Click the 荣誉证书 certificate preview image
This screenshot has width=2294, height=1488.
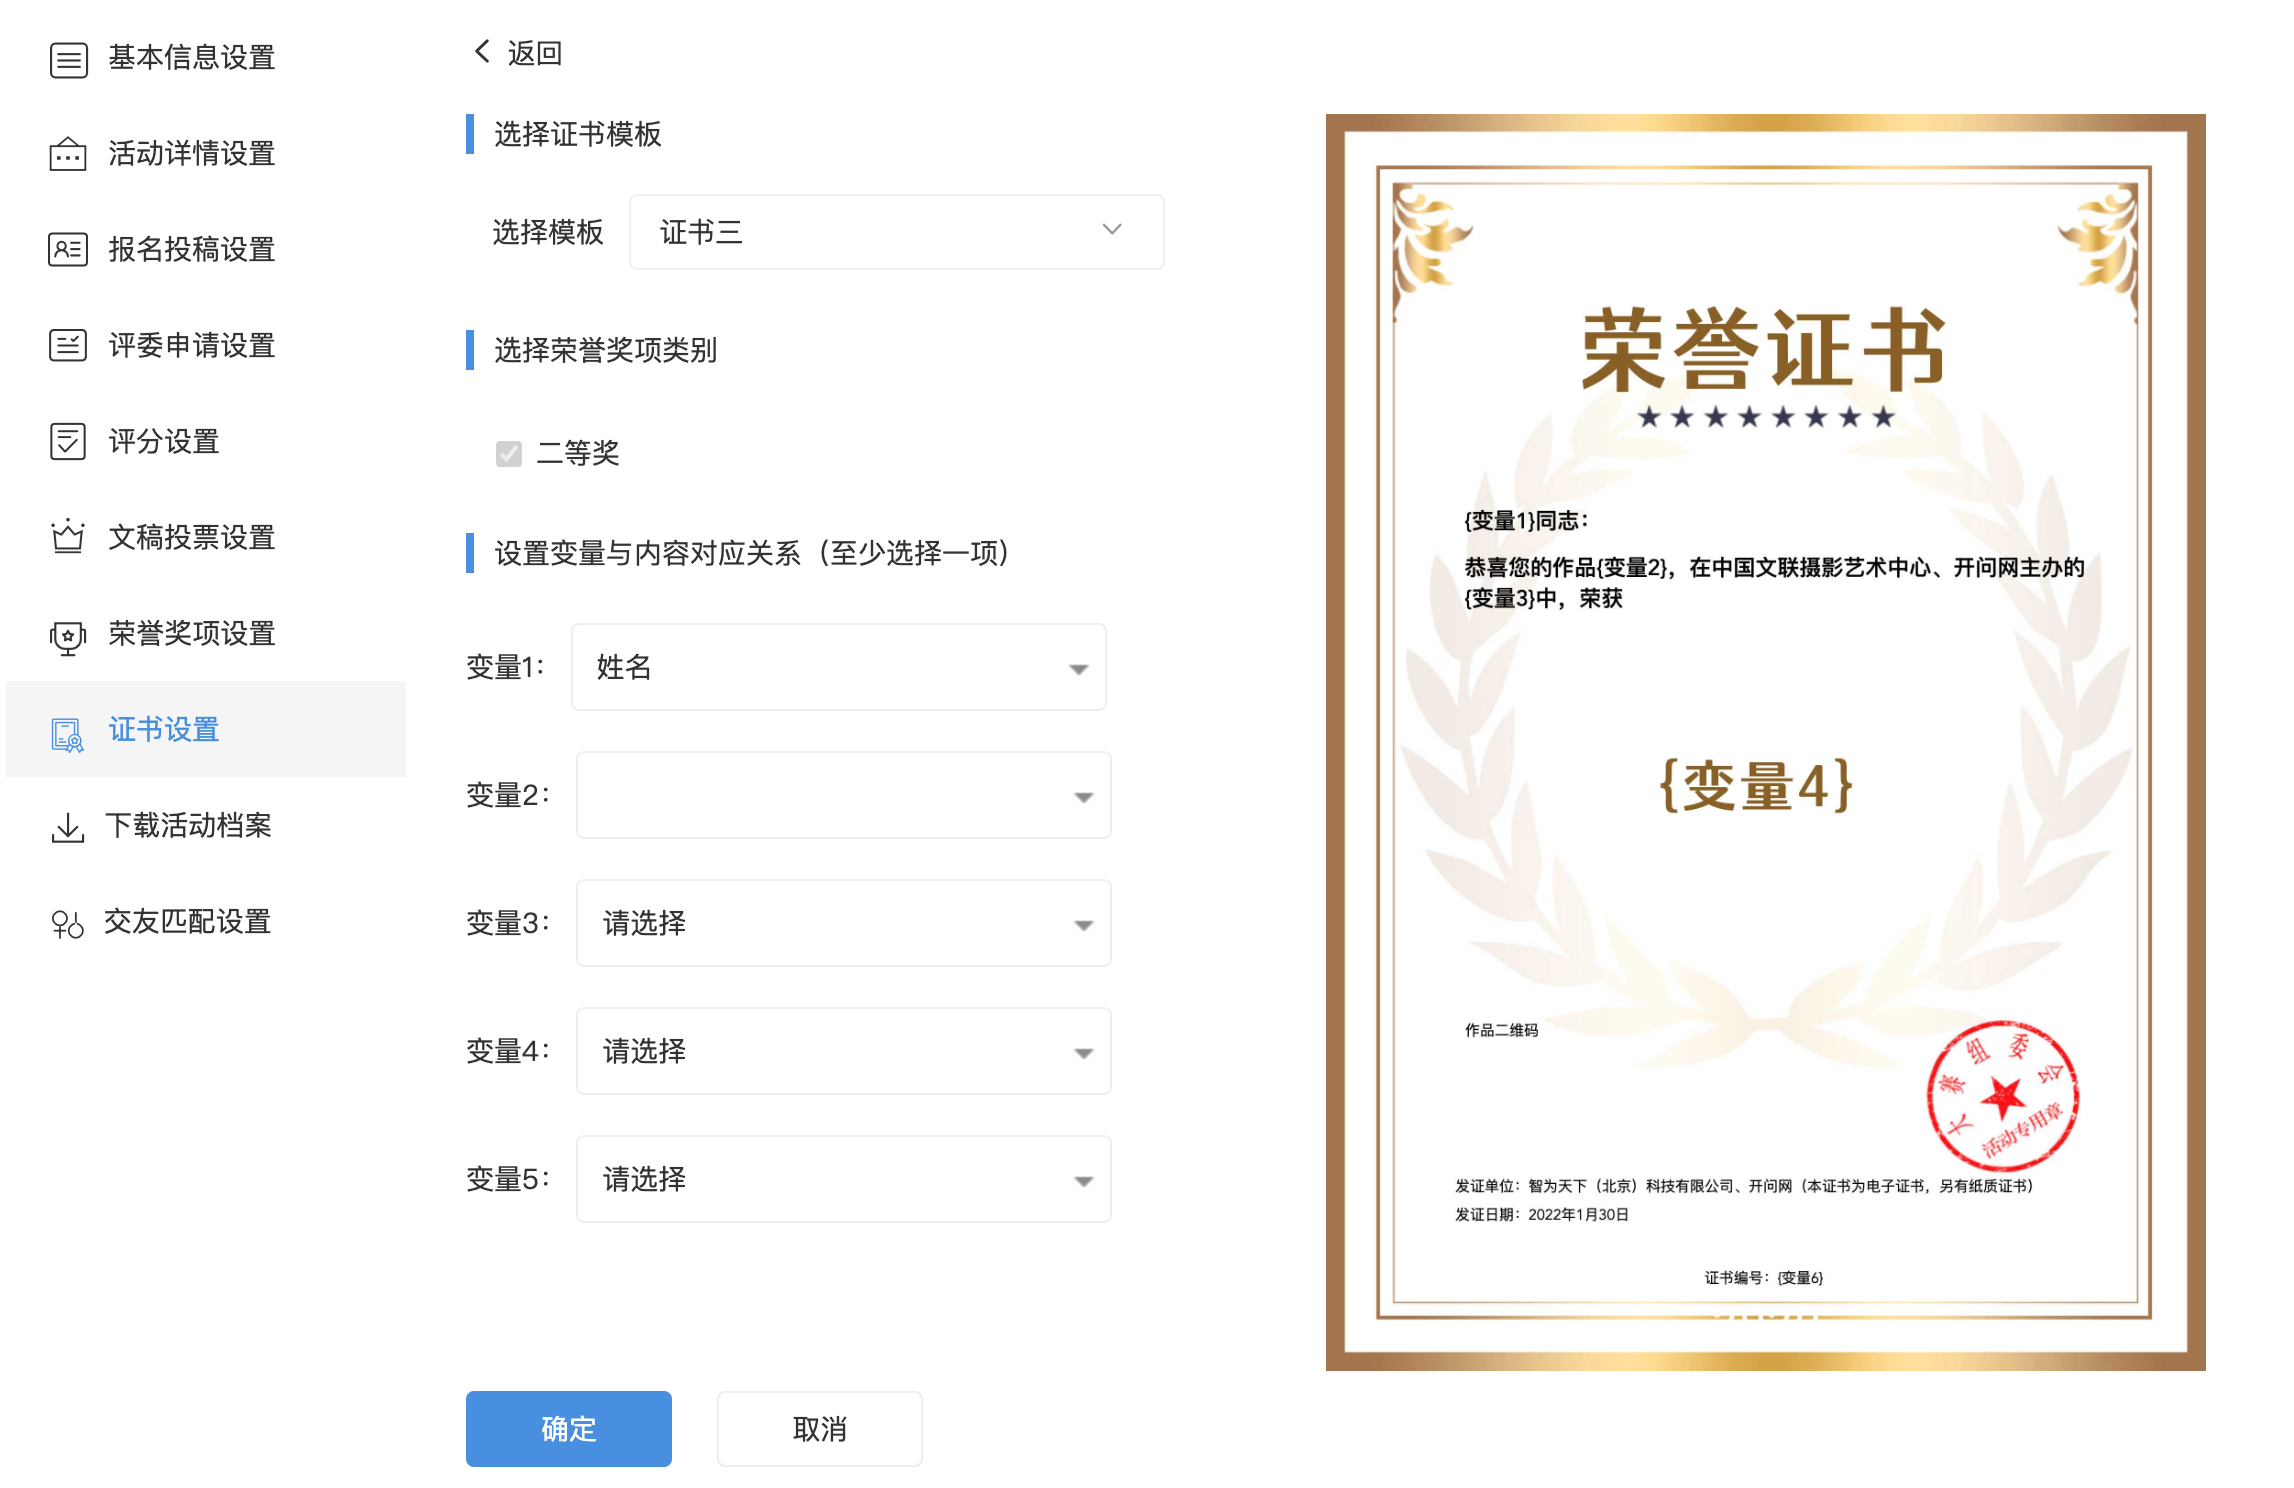(1764, 742)
